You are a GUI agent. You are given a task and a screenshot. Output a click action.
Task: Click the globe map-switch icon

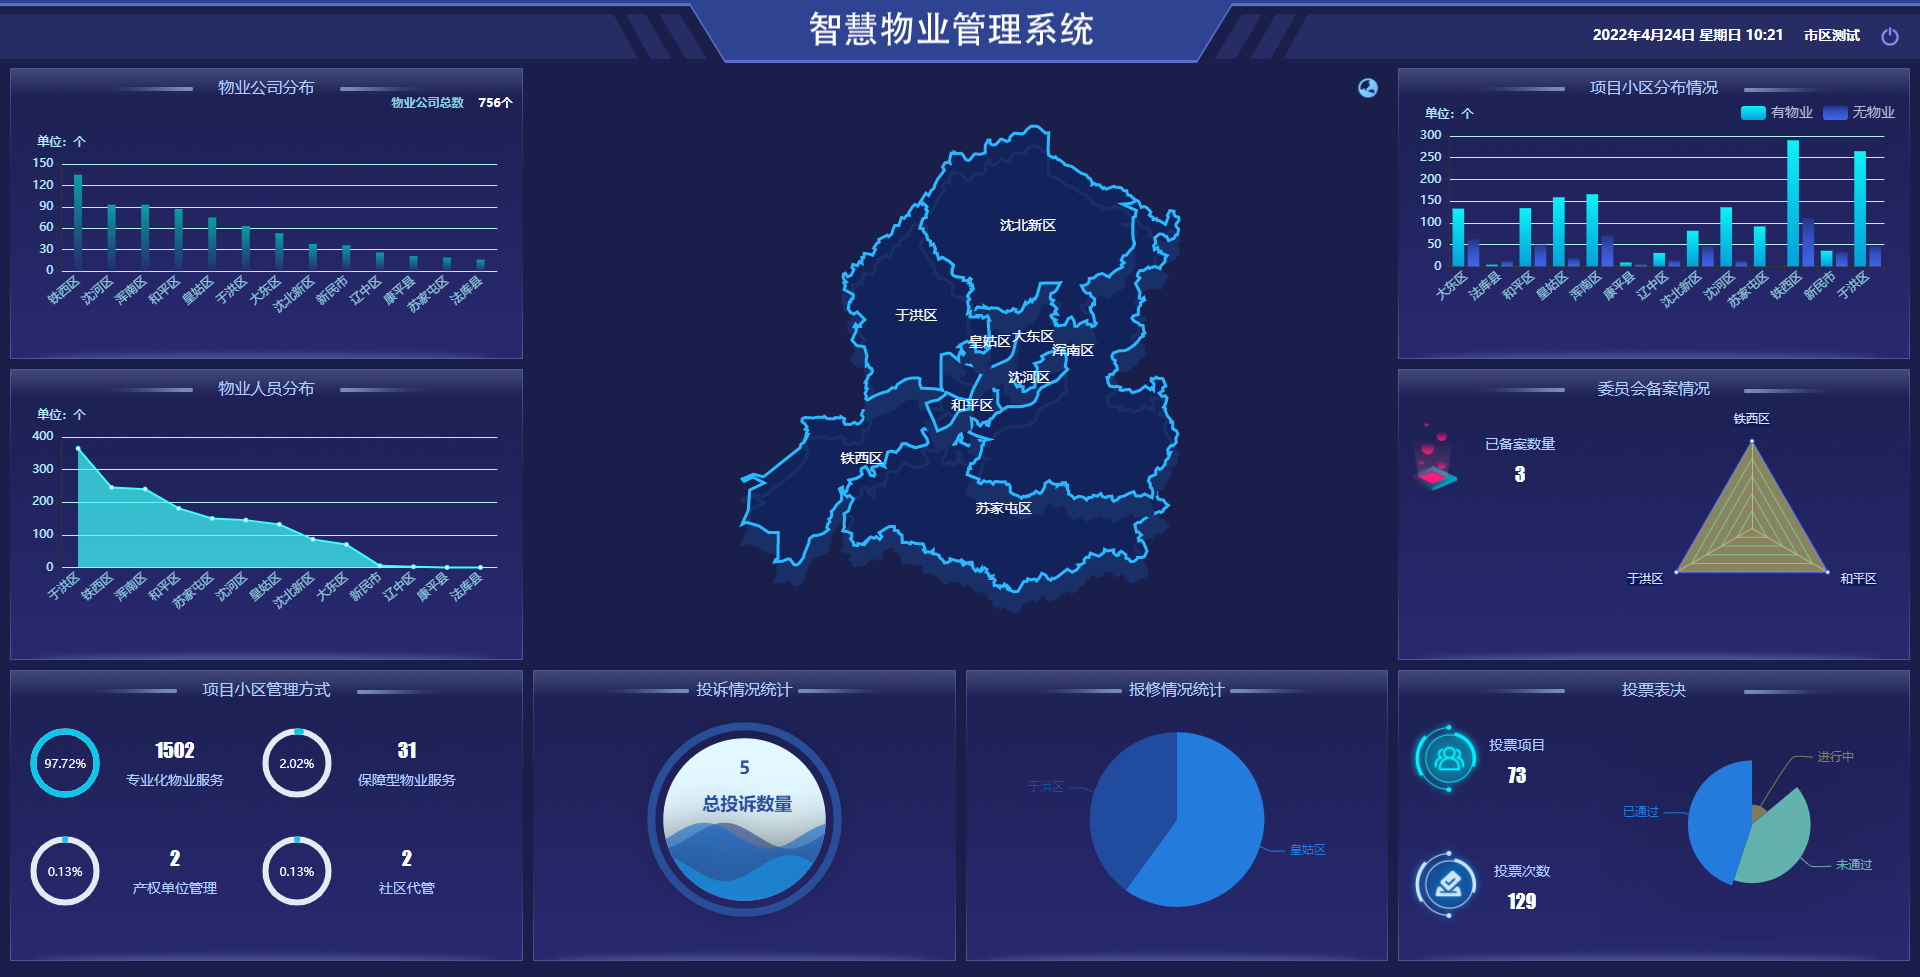click(x=1367, y=88)
